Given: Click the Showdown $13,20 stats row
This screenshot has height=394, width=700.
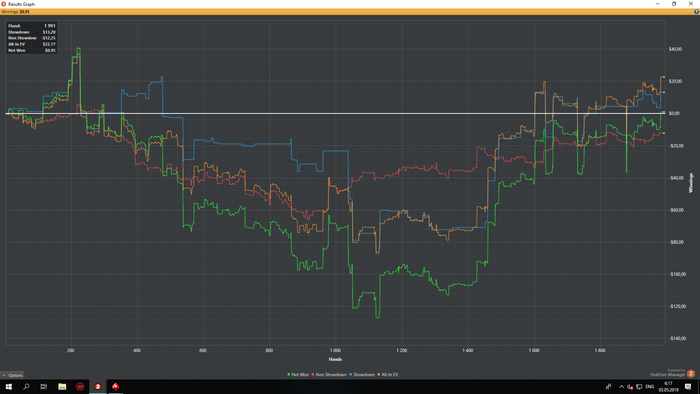Looking at the screenshot, I should point(32,32).
